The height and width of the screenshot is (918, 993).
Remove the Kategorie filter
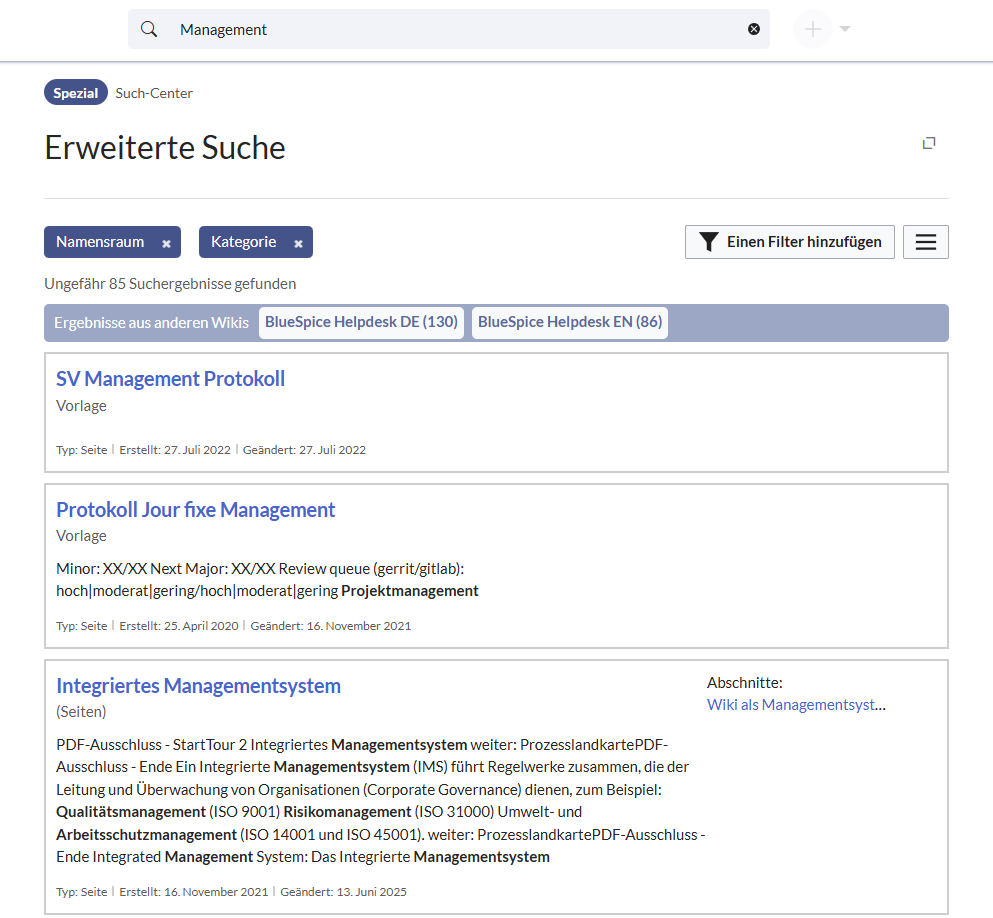tap(298, 243)
